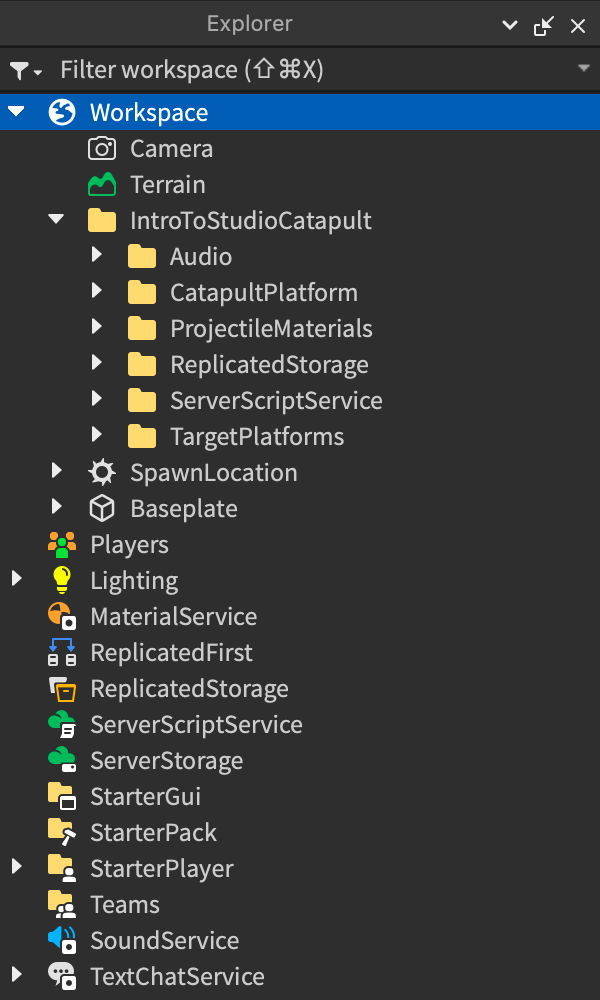Image resolution: width=600 pixels, height=1000 pixels.
Task: Click the Players service icon
Action: point(62,545)
